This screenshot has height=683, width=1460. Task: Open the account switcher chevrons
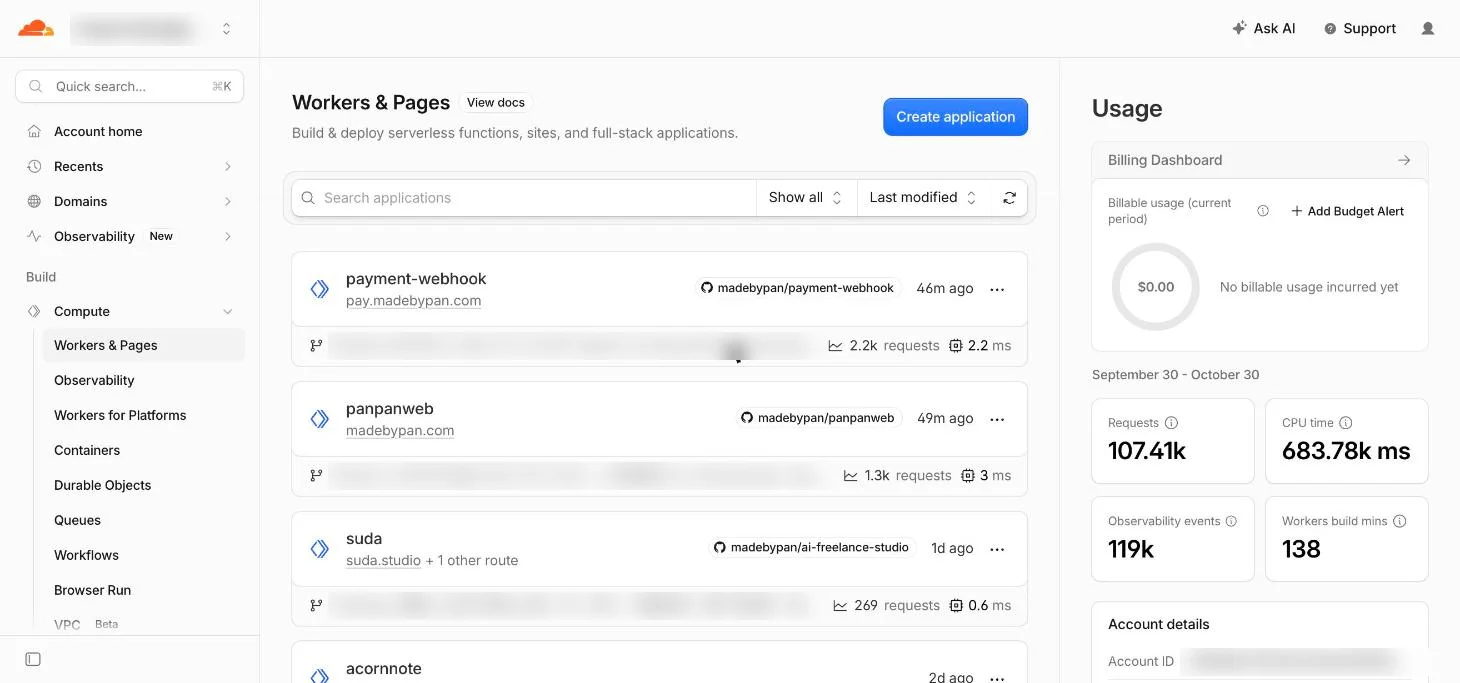click(x=227, y=29)
